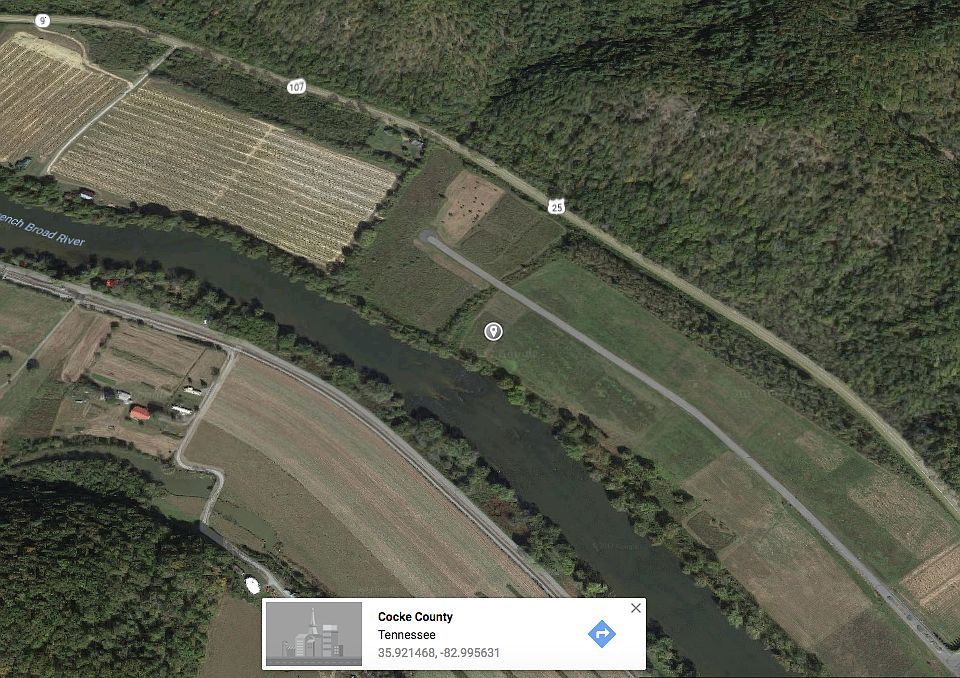Click the small house beside route 107
The width and height of the screenshot is (960, 678).
click(414, 145)
